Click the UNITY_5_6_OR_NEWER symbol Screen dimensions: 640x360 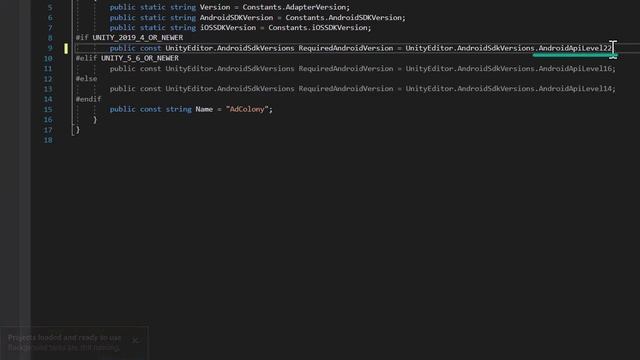(140, 58)
